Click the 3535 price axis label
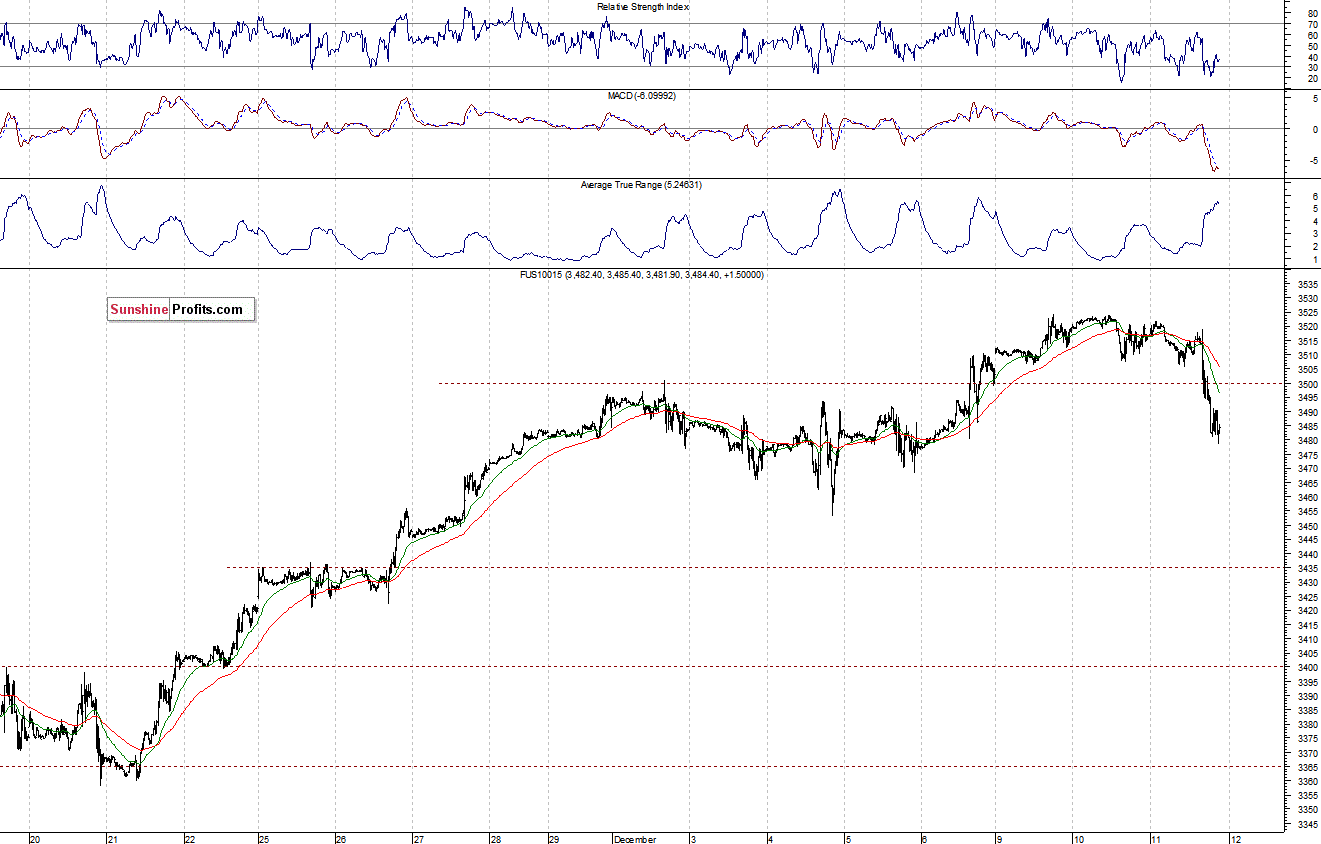This screenshot has width=1321, height=844. (1306, 285)
